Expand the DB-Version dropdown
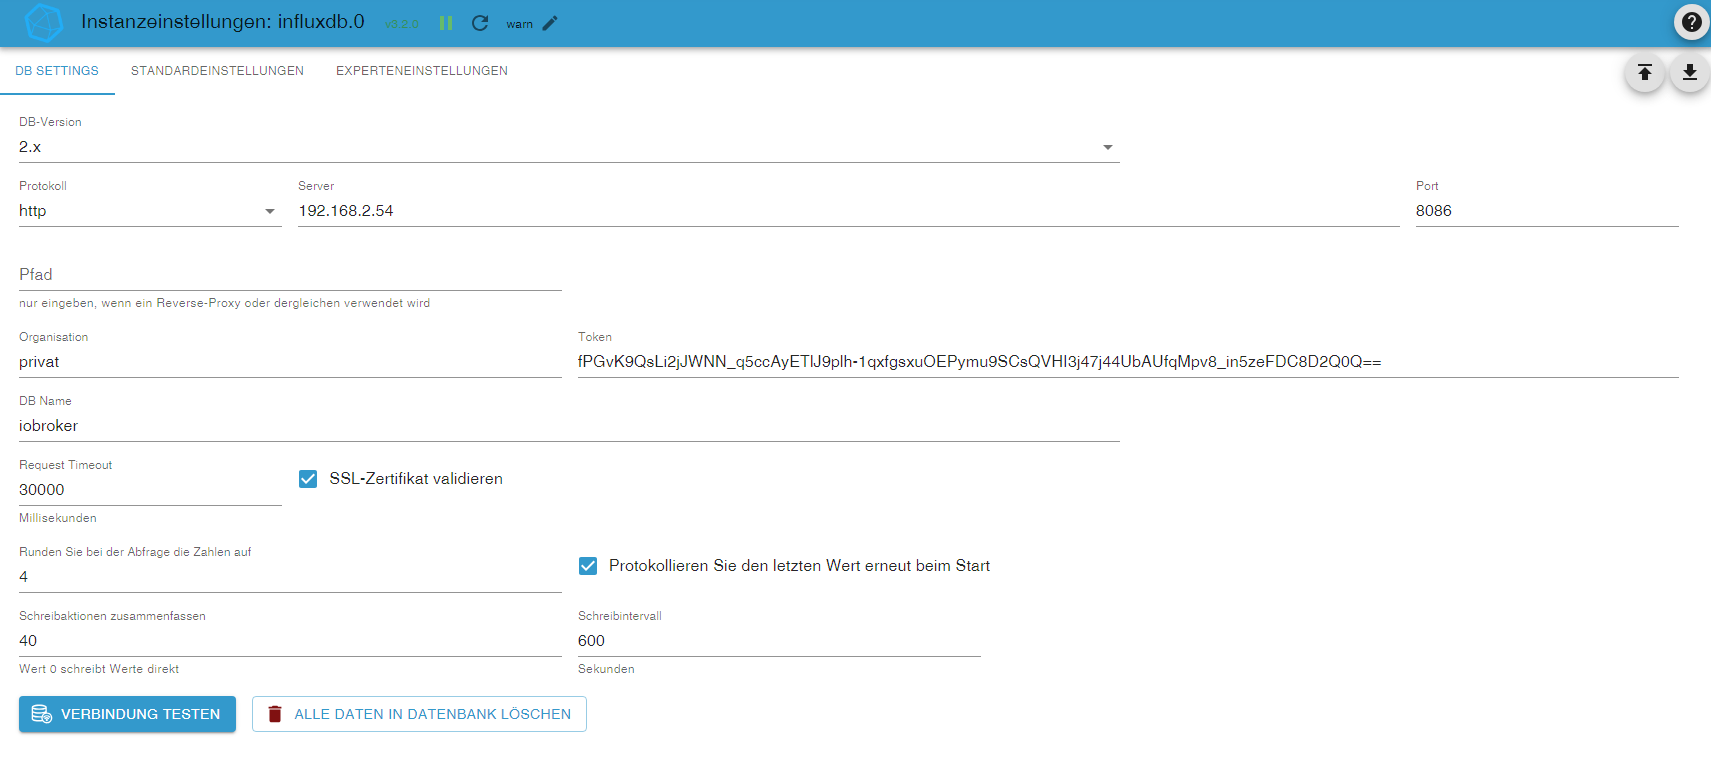Viewport: 1711px width, 780px height. pos(569,147)
